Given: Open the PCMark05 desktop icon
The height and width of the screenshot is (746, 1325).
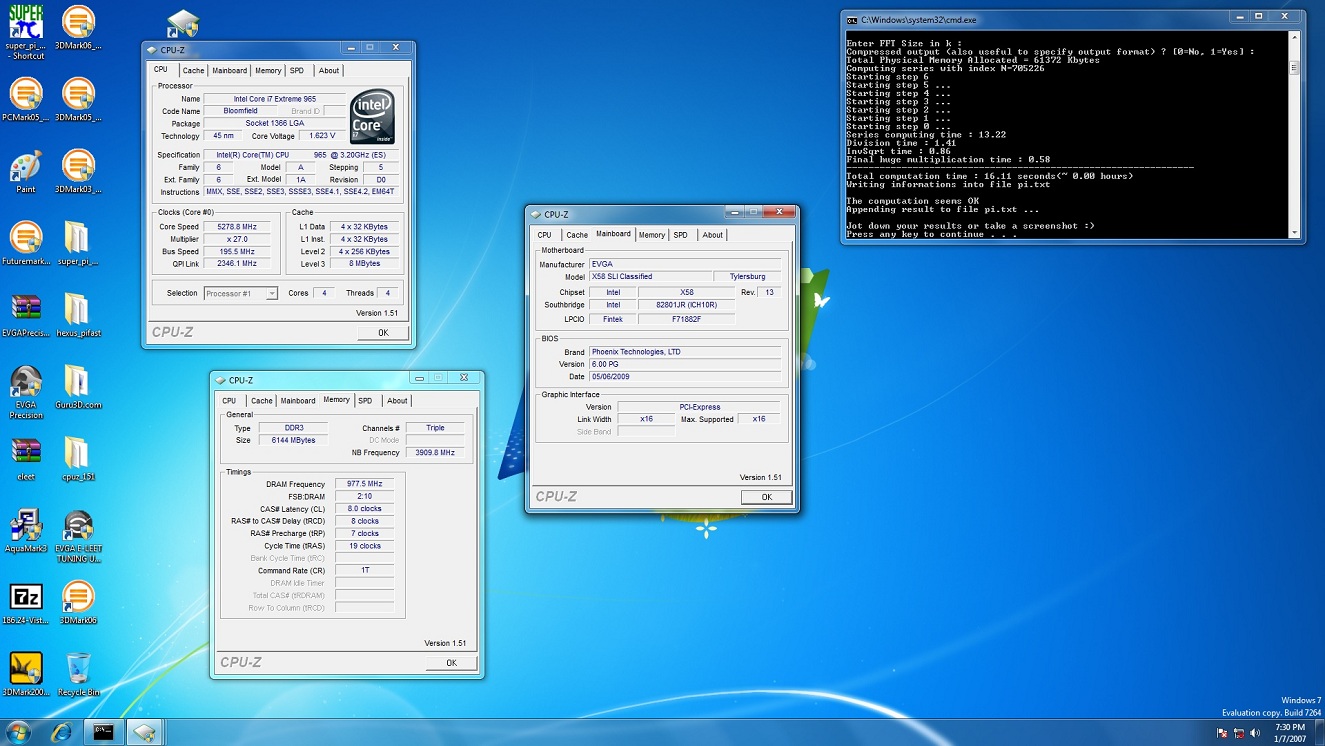Looking at the screenshot, I should (26, 100).
